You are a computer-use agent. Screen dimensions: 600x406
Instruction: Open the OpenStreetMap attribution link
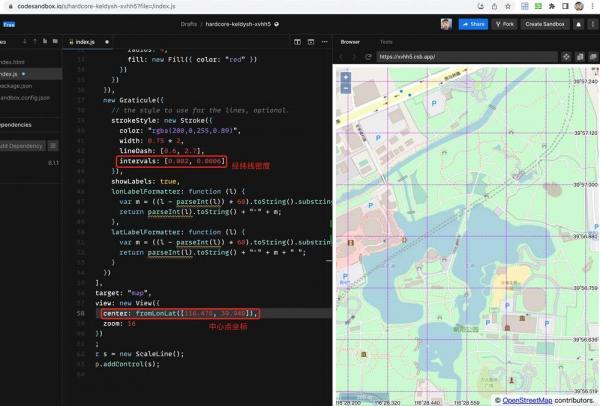(x=526, y=400)
